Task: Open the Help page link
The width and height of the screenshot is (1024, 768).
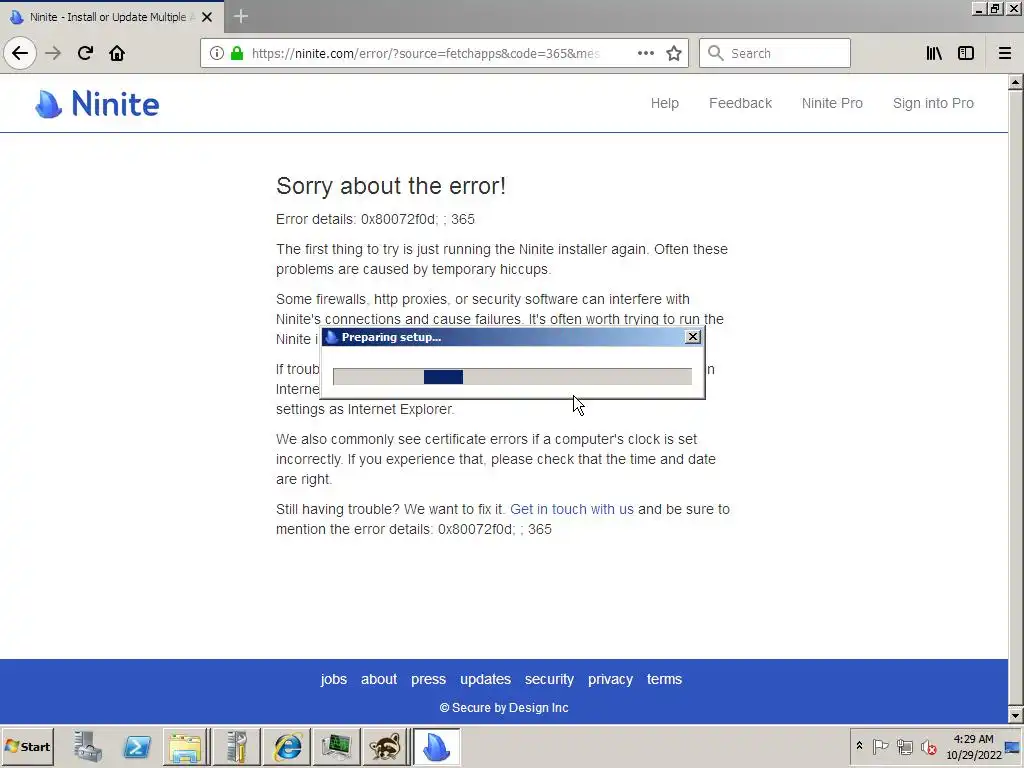Action: pyautogui.click(x=665, y=103)
